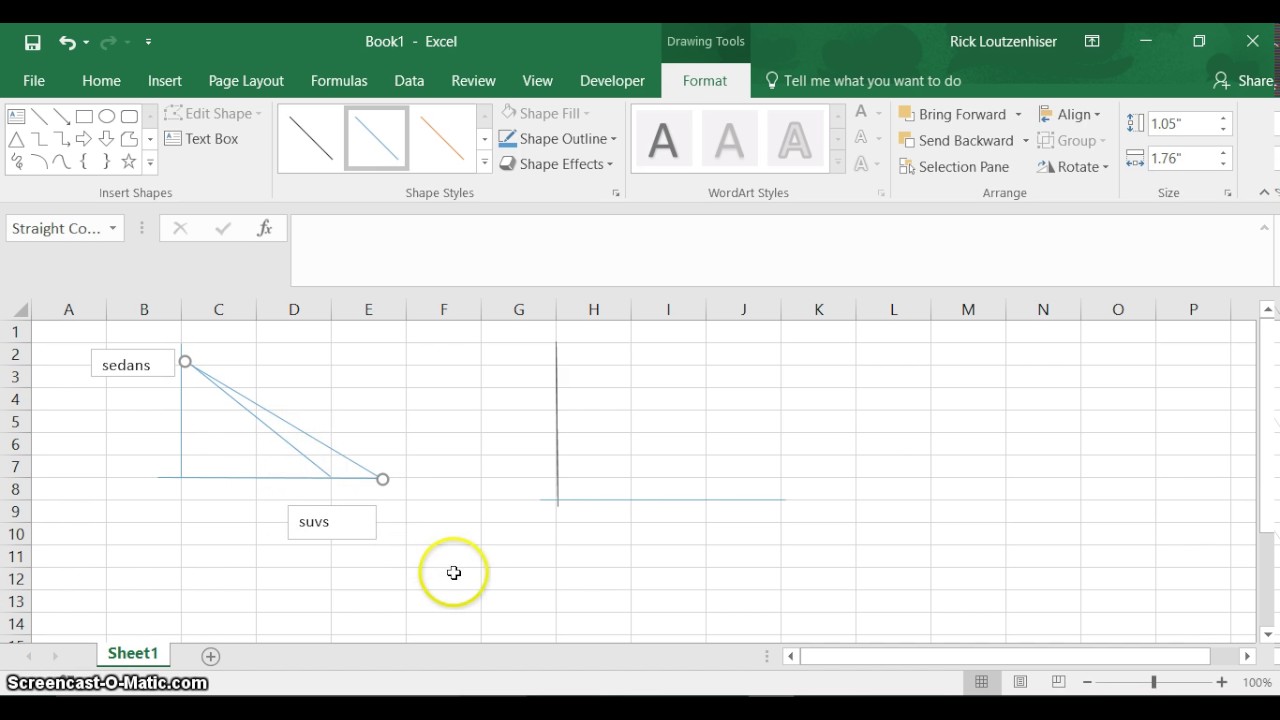The width and height of the screenshot is (1280, 720).
Task: Select the Rounded Rectangle shape
Action: tap(129, 116)
